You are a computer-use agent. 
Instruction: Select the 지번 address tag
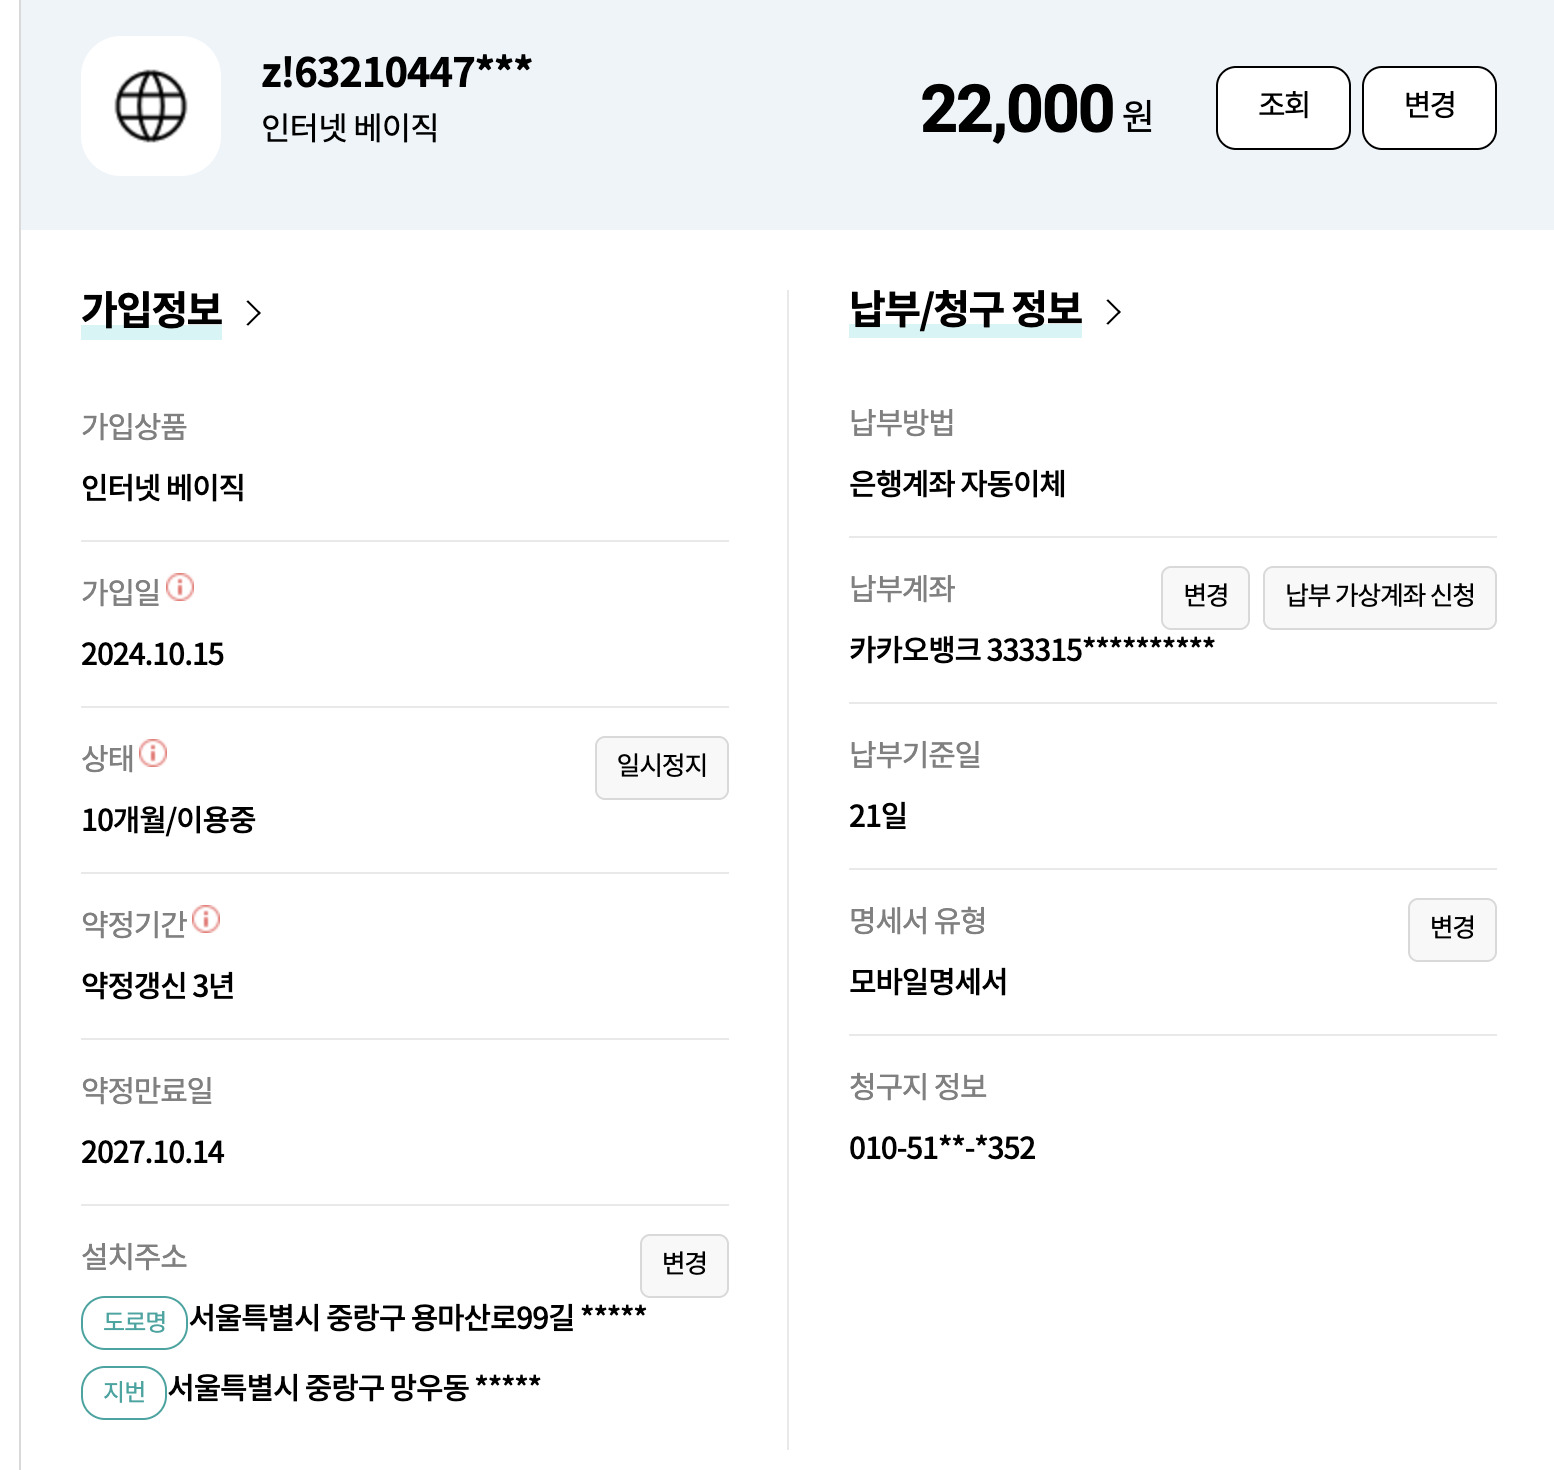(x=124, y=1393)
